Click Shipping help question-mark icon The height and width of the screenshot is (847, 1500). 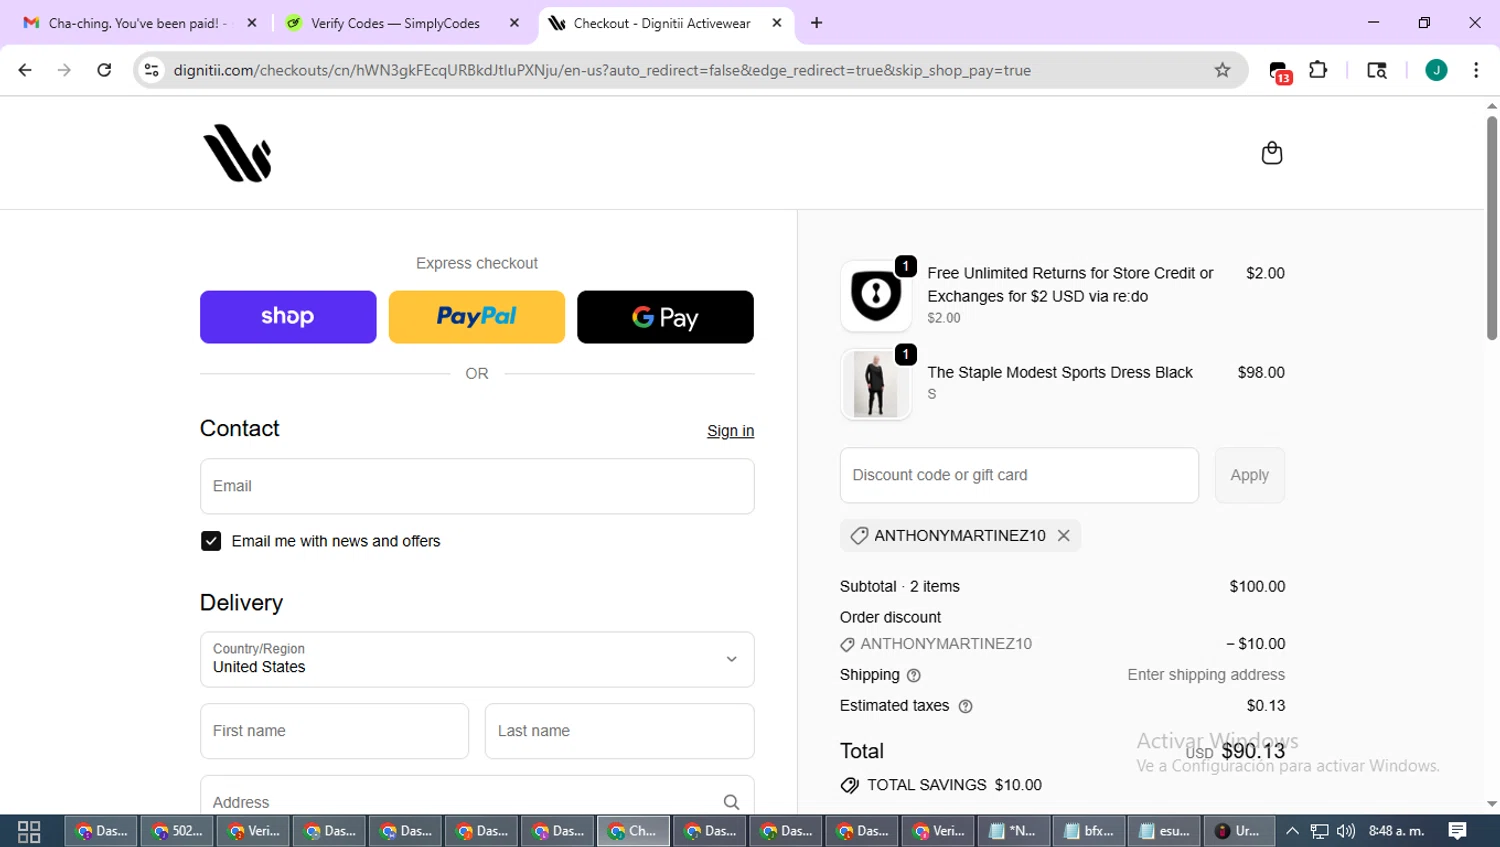tap(913, 676)
